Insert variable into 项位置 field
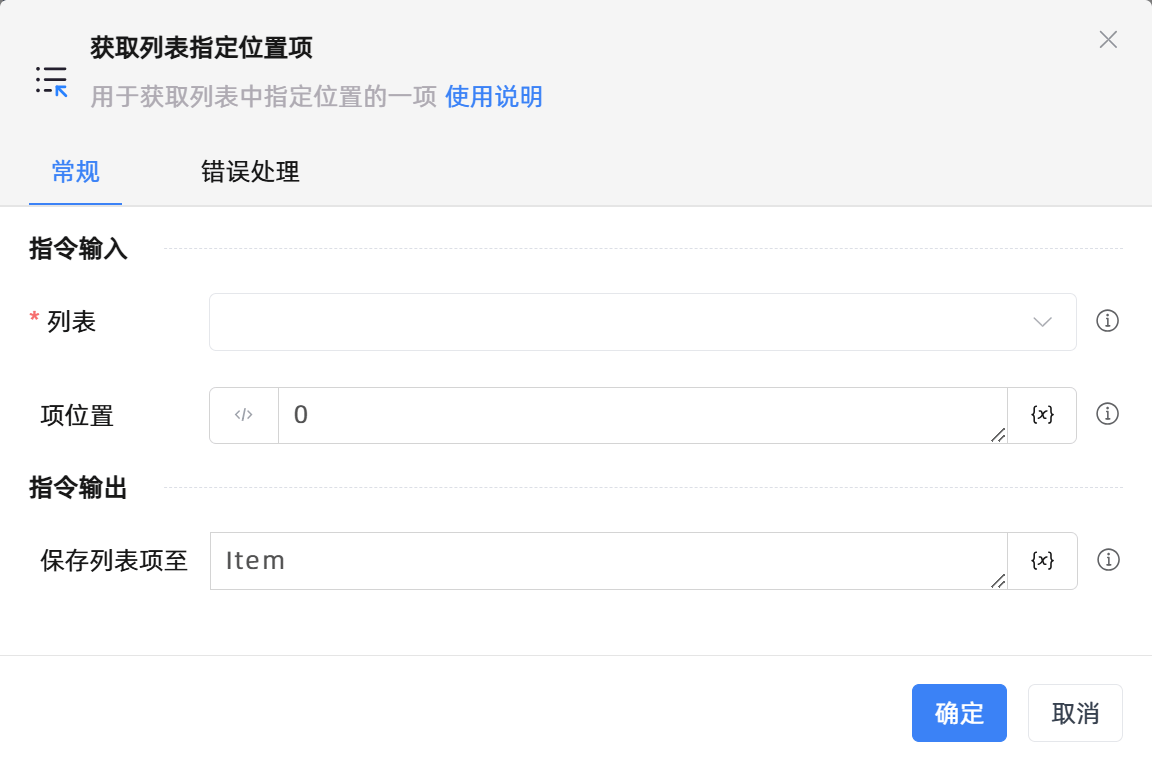The width and height of the screenshot is (1152, 770). click(1042, 415)
